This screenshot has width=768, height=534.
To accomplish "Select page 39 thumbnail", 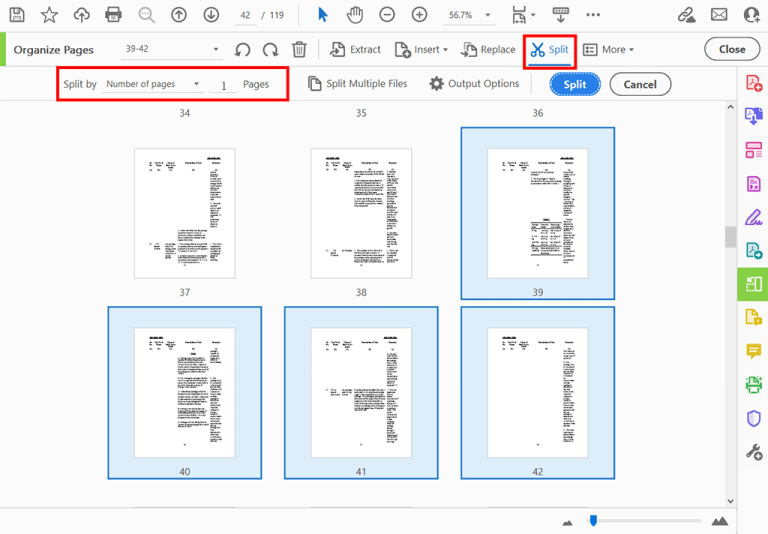I will (x=538, y=213).
